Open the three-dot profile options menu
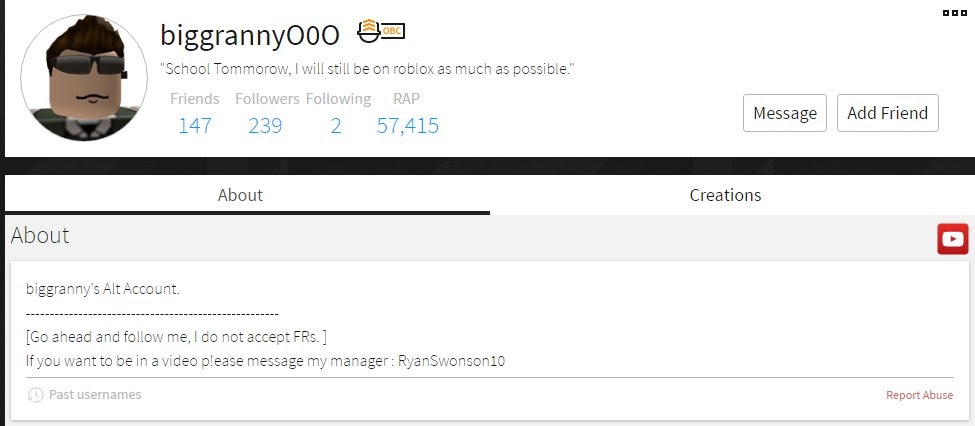 tap(954, 12)
